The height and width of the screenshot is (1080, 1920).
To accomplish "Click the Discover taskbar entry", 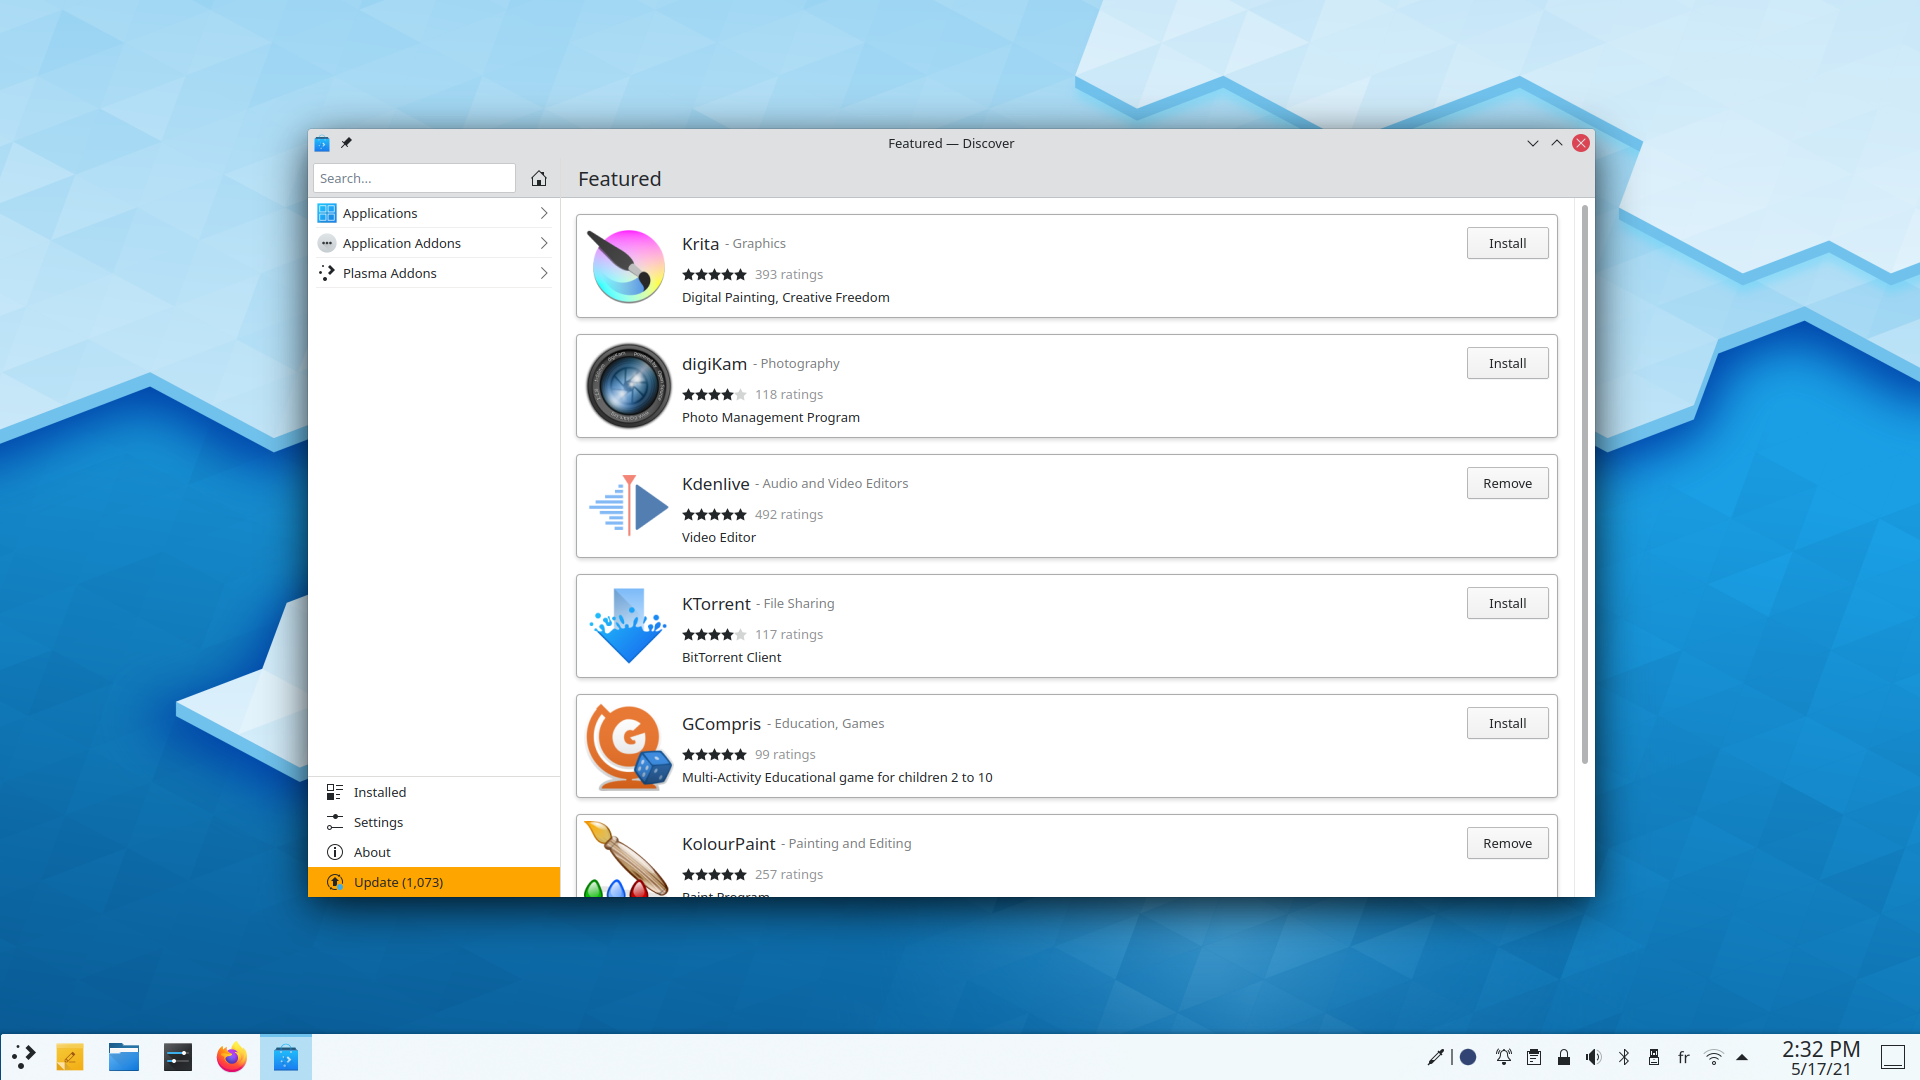I will click(286, 1057).
